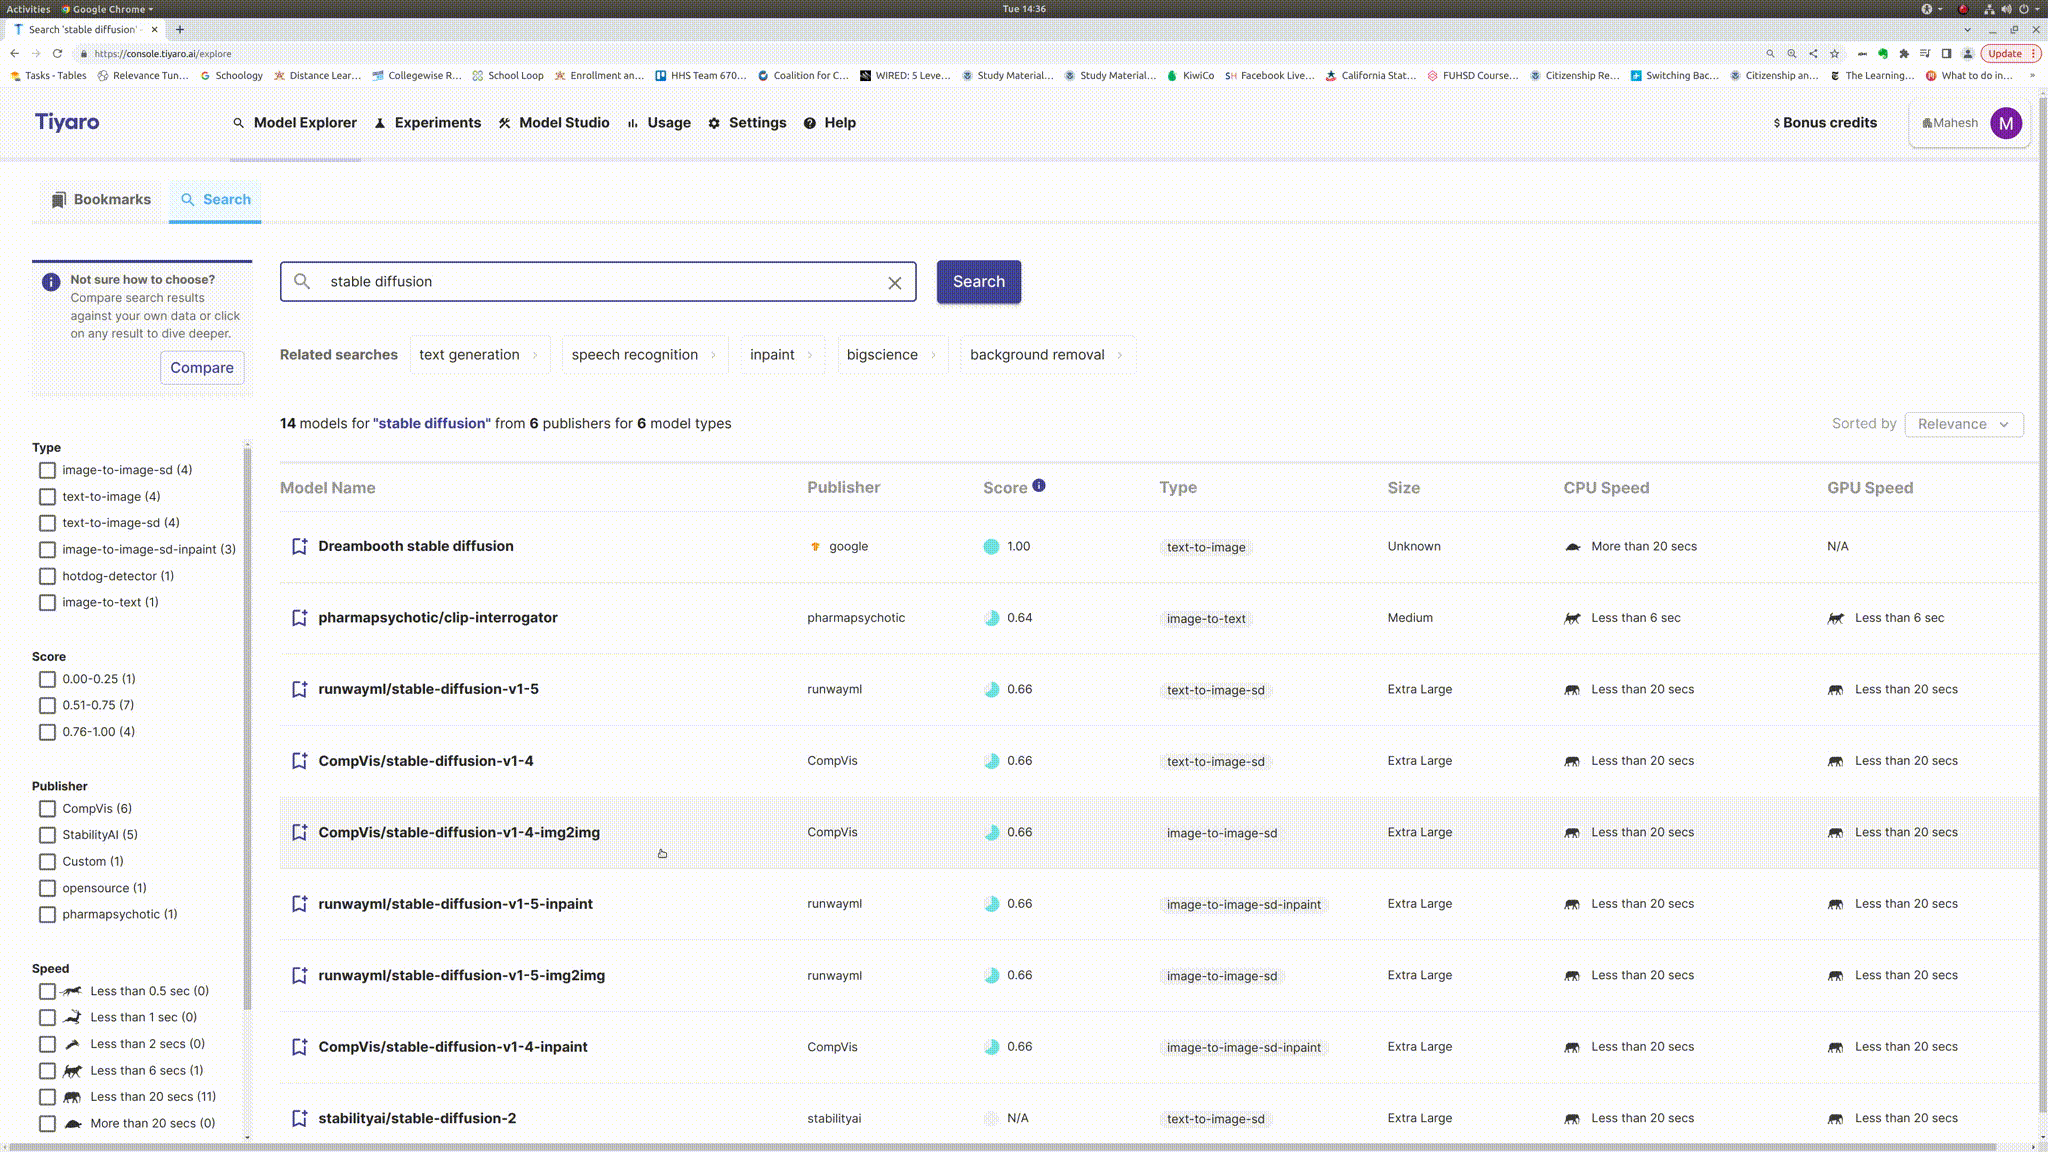Open related search background removal
This screenshot has height=1152, width=2048.
pyautogui.click(x=1047, y=355)
